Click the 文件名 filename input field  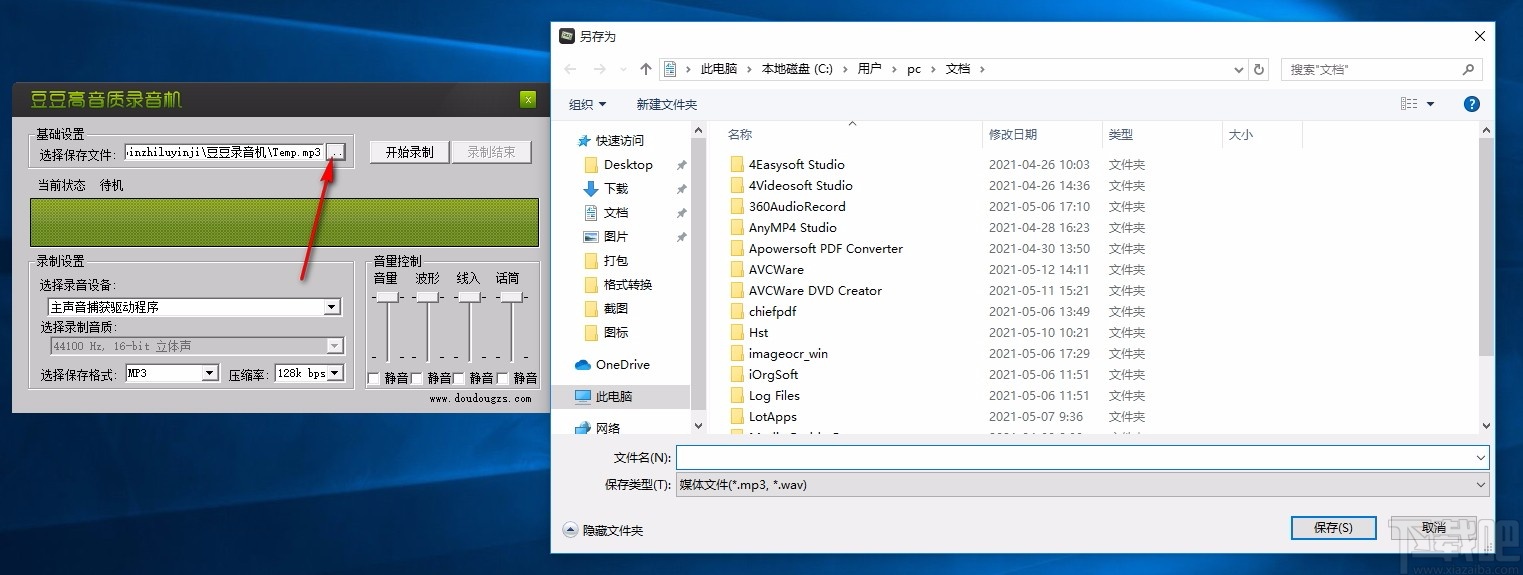[1082, 457]
